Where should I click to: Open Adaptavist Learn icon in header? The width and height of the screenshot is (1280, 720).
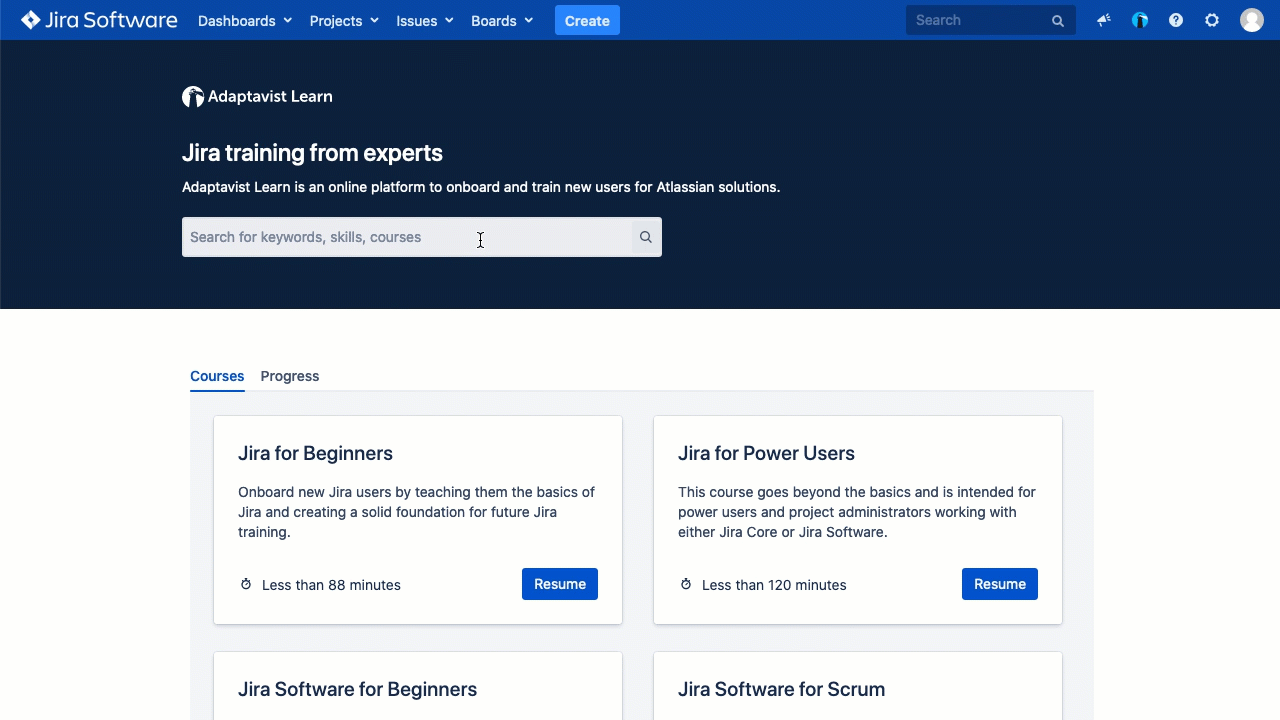[x=1140, y=20]
